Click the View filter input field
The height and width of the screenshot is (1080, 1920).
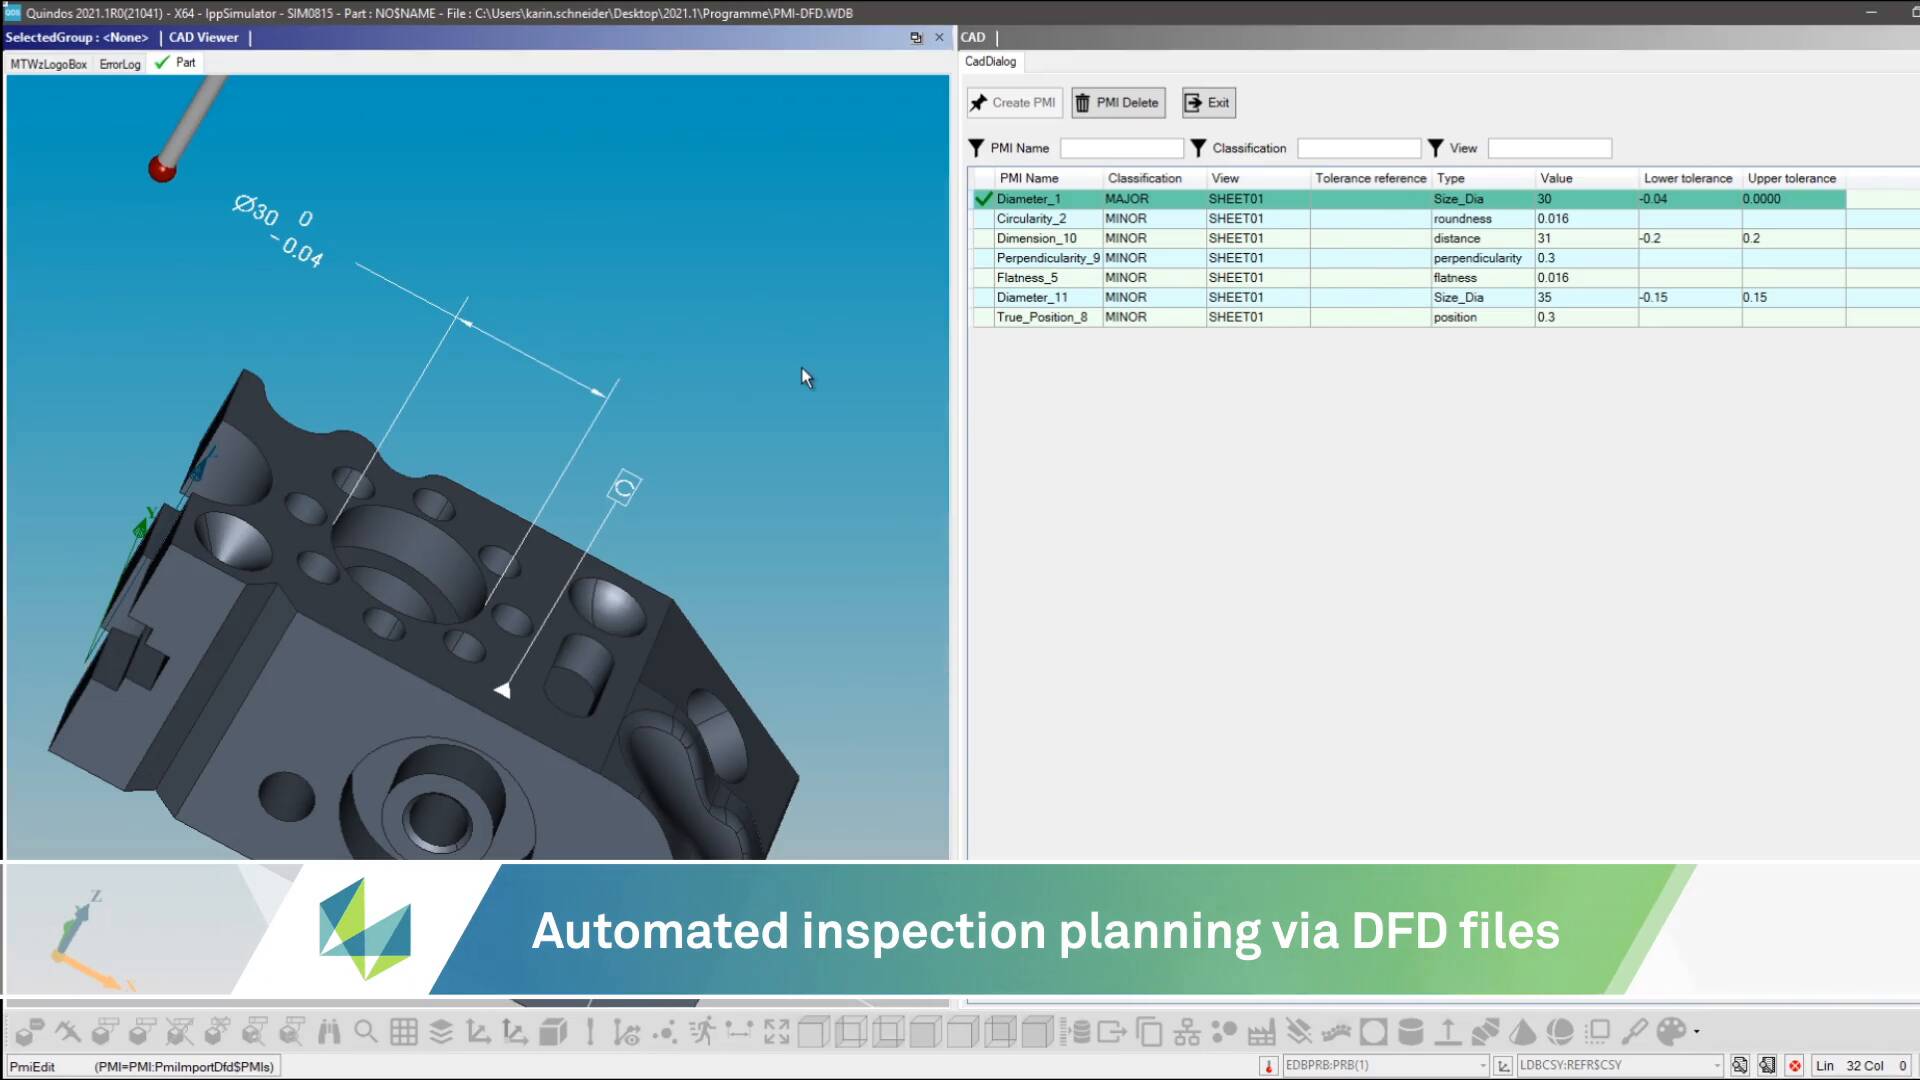coord(1549,148)
